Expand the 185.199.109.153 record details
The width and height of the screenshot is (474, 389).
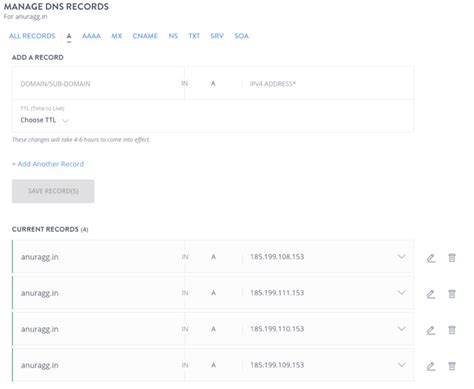(401, 365)
